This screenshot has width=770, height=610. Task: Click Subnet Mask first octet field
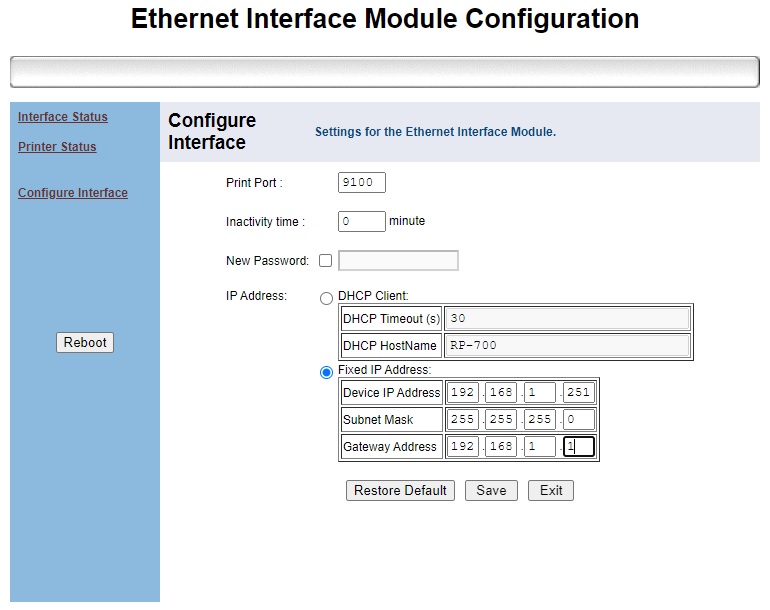click(x=462, y=420)
